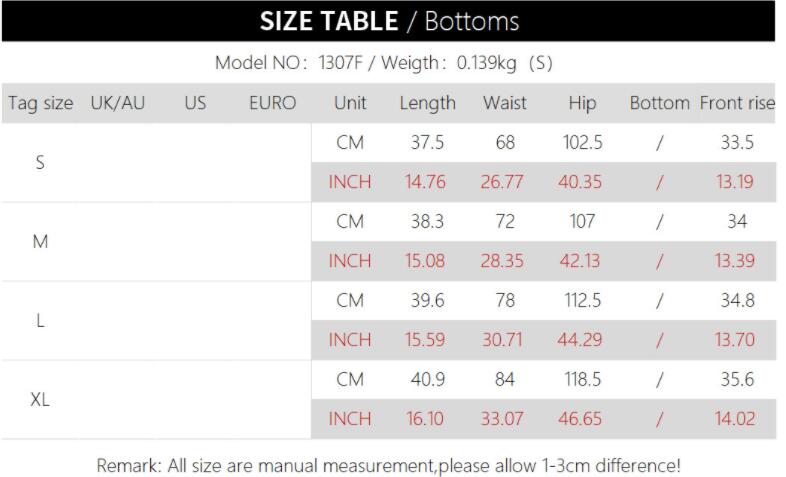This screenshot has height=477, width=786.
Task: Select the XL tag size row label
Action: tap(40, 399)
